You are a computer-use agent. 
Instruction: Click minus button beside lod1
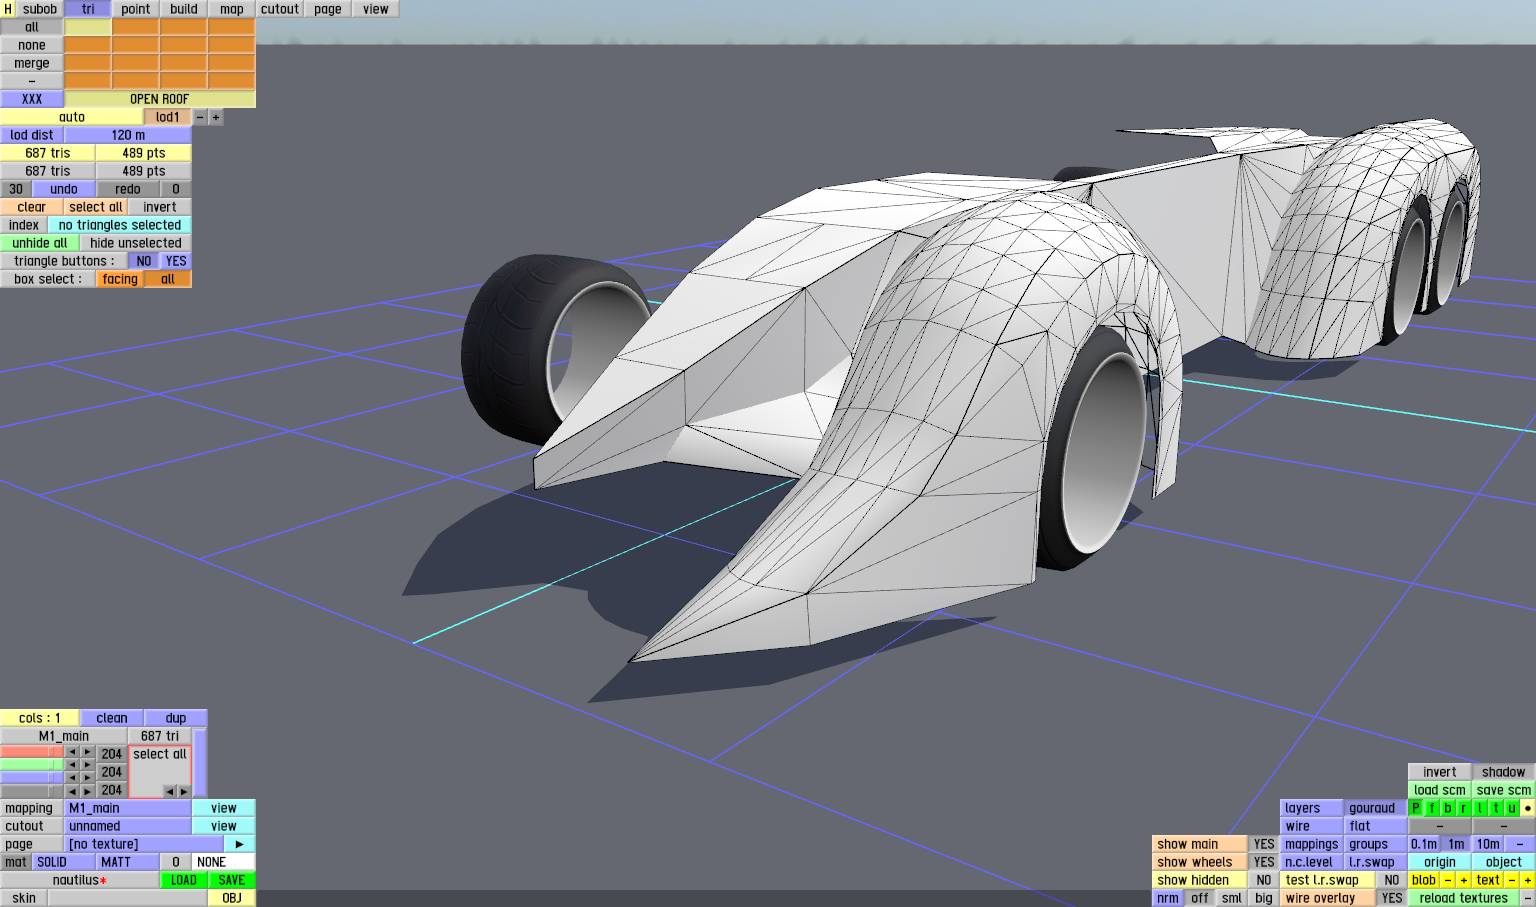(x=200, y=117)
